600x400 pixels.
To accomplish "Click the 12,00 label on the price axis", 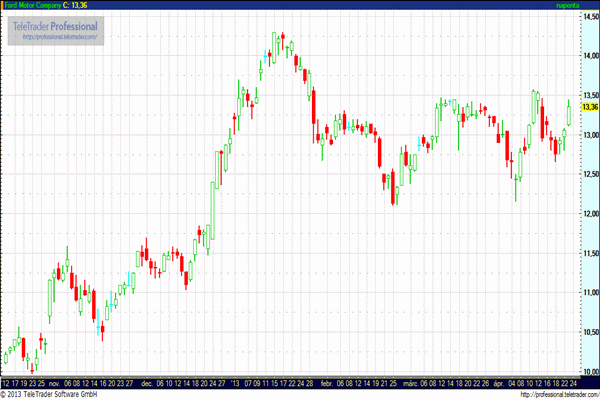I will pyautogui.click(x=589, y=213).
